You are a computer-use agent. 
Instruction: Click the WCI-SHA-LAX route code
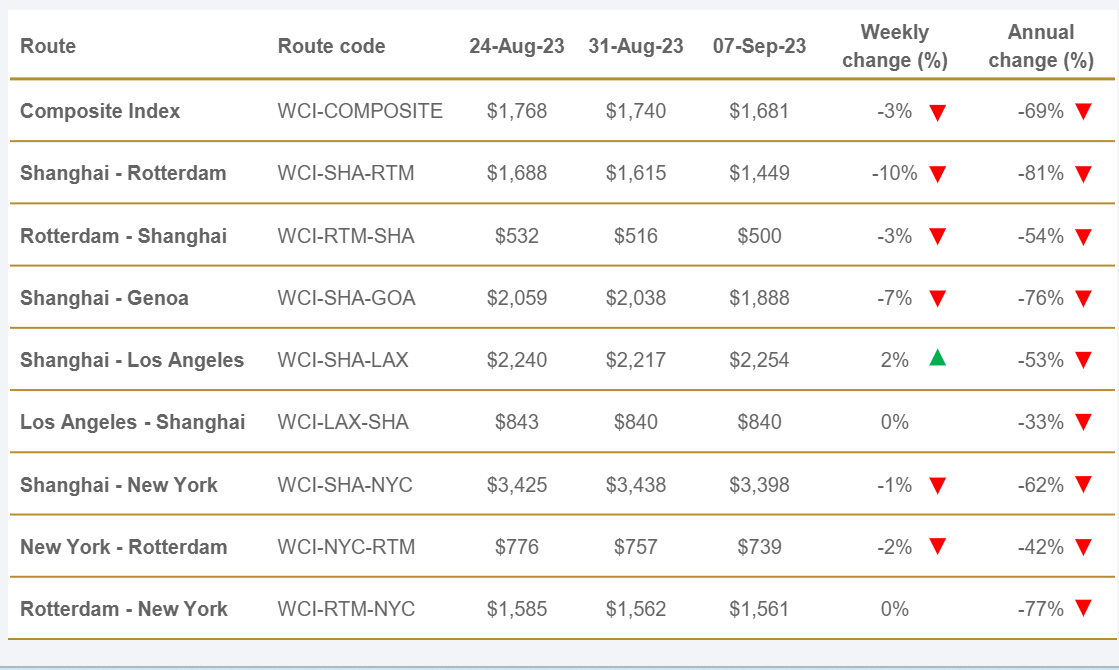coord(343,360)
